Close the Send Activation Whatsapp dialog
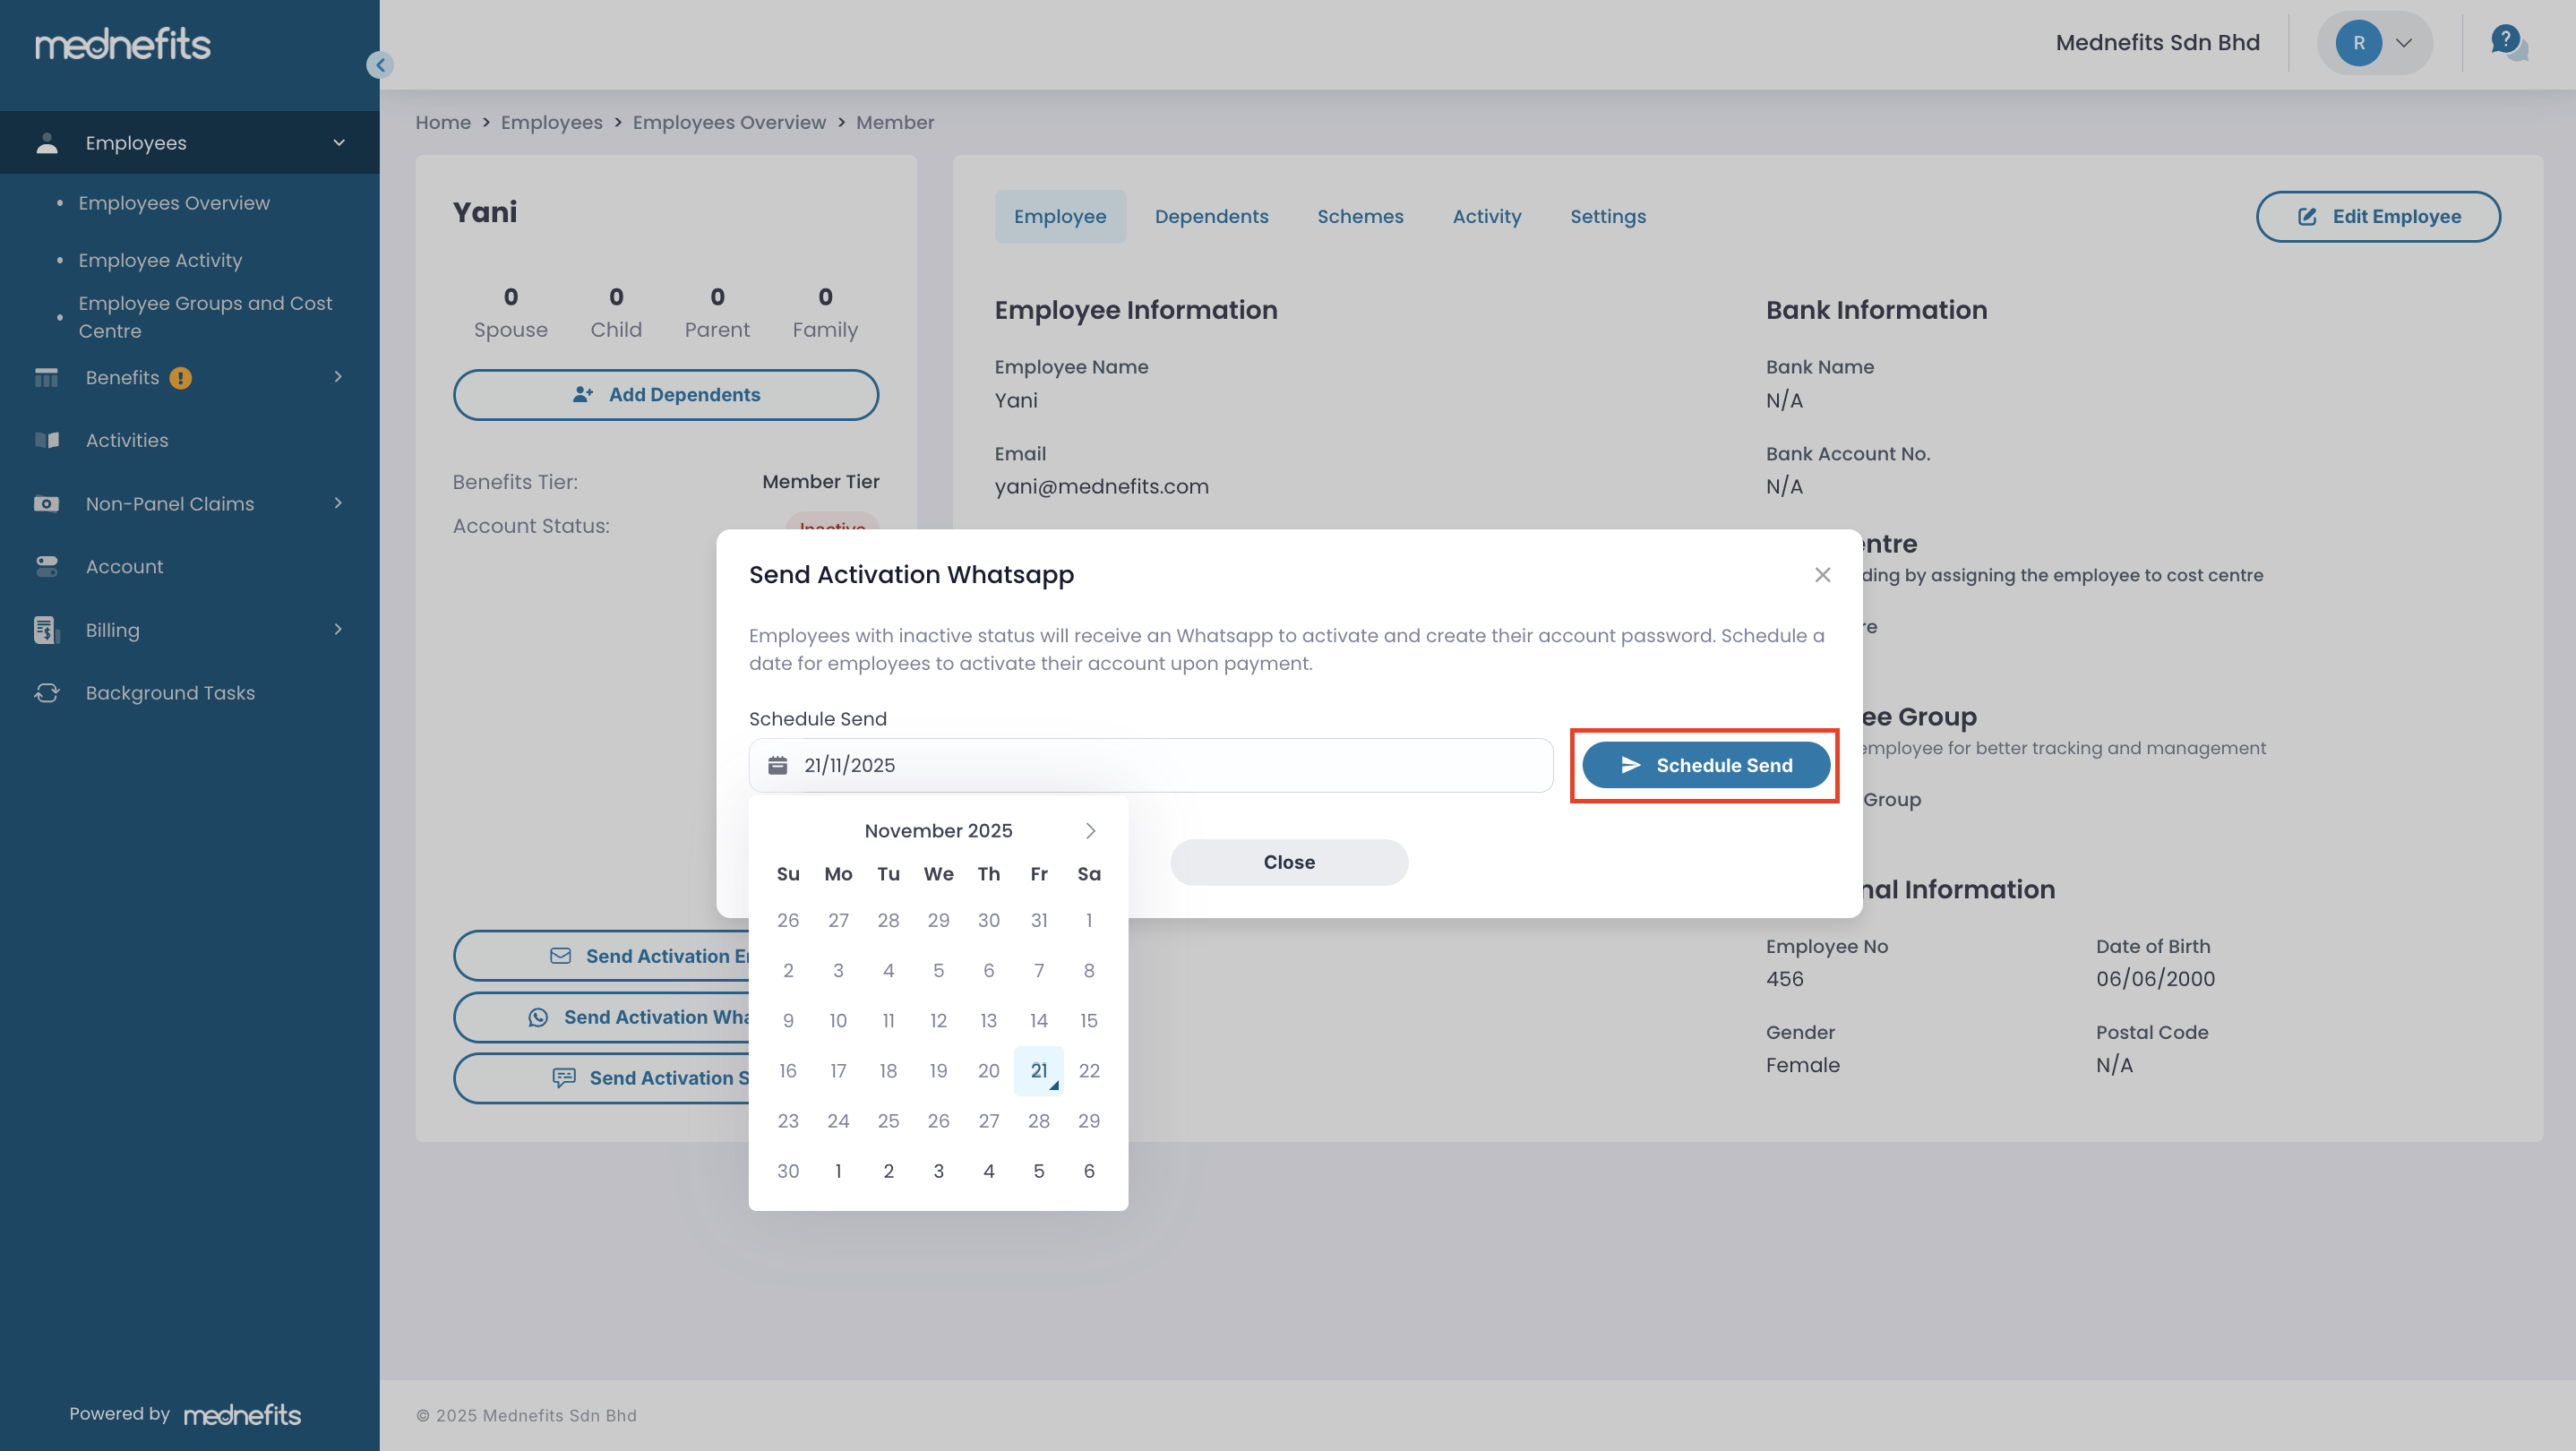This screenshot has width=2576, height=1451. coord(1822,575)
